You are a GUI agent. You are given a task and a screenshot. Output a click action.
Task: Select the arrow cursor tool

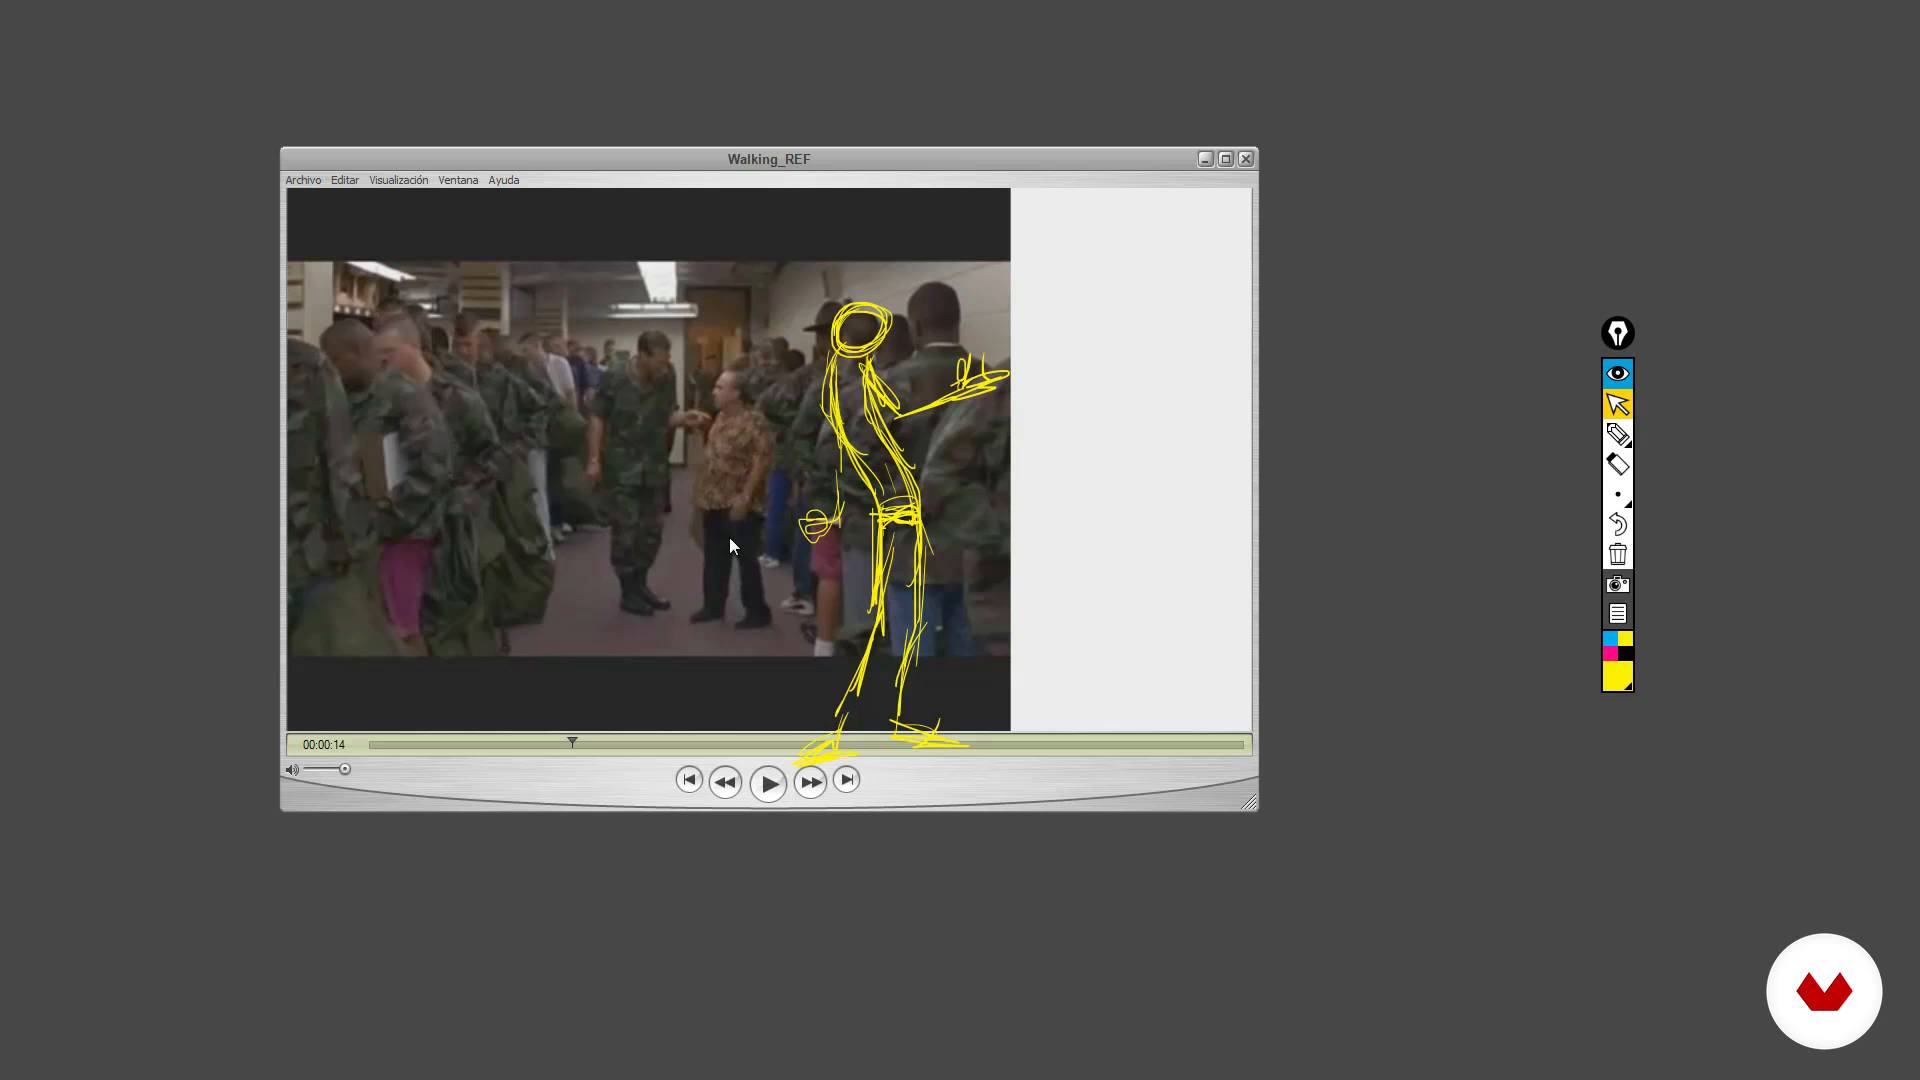pyautogui.click(x=1617, y=404)
